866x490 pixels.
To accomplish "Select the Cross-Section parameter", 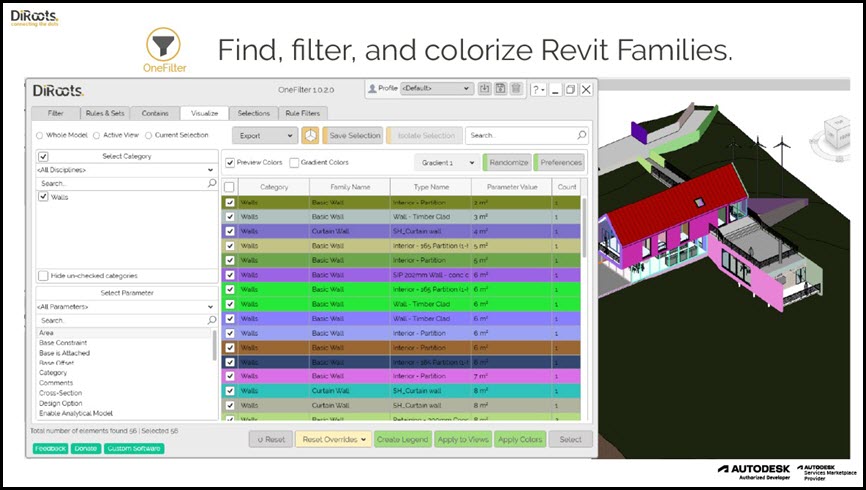I will pos(124,393).
